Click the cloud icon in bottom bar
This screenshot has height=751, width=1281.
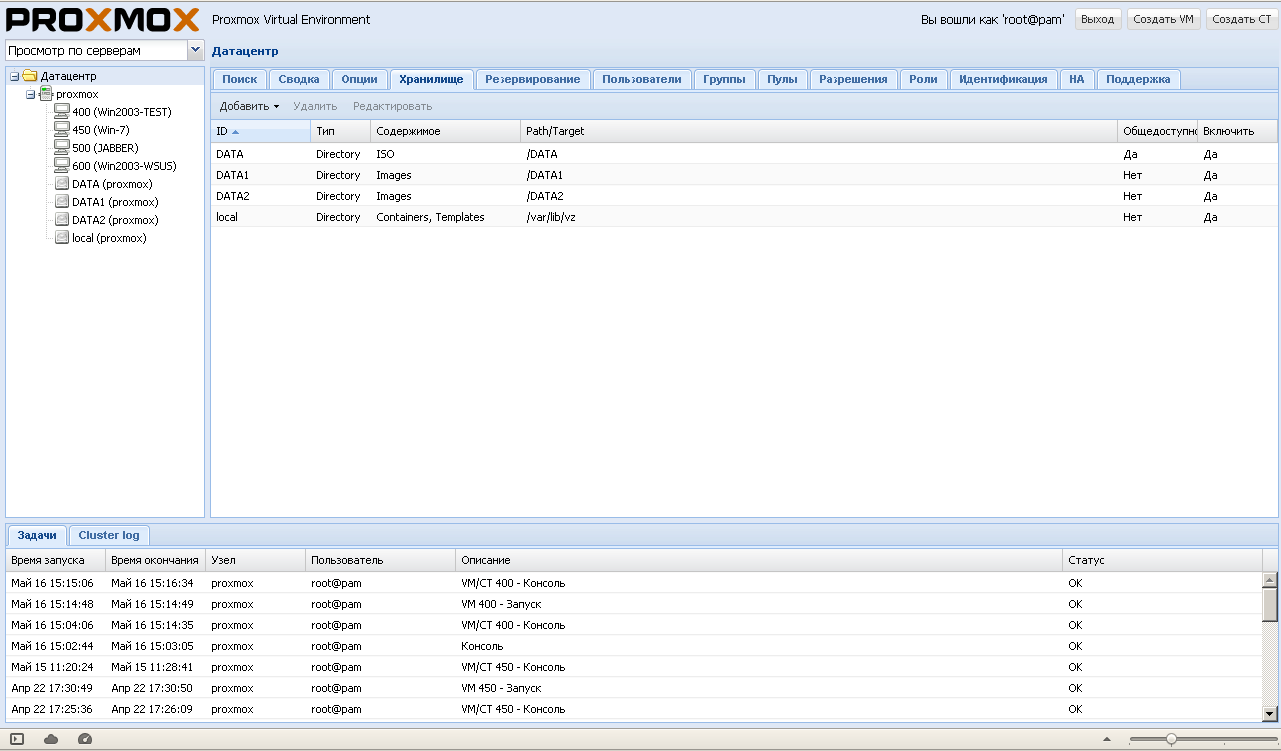[x=51, y=739]
